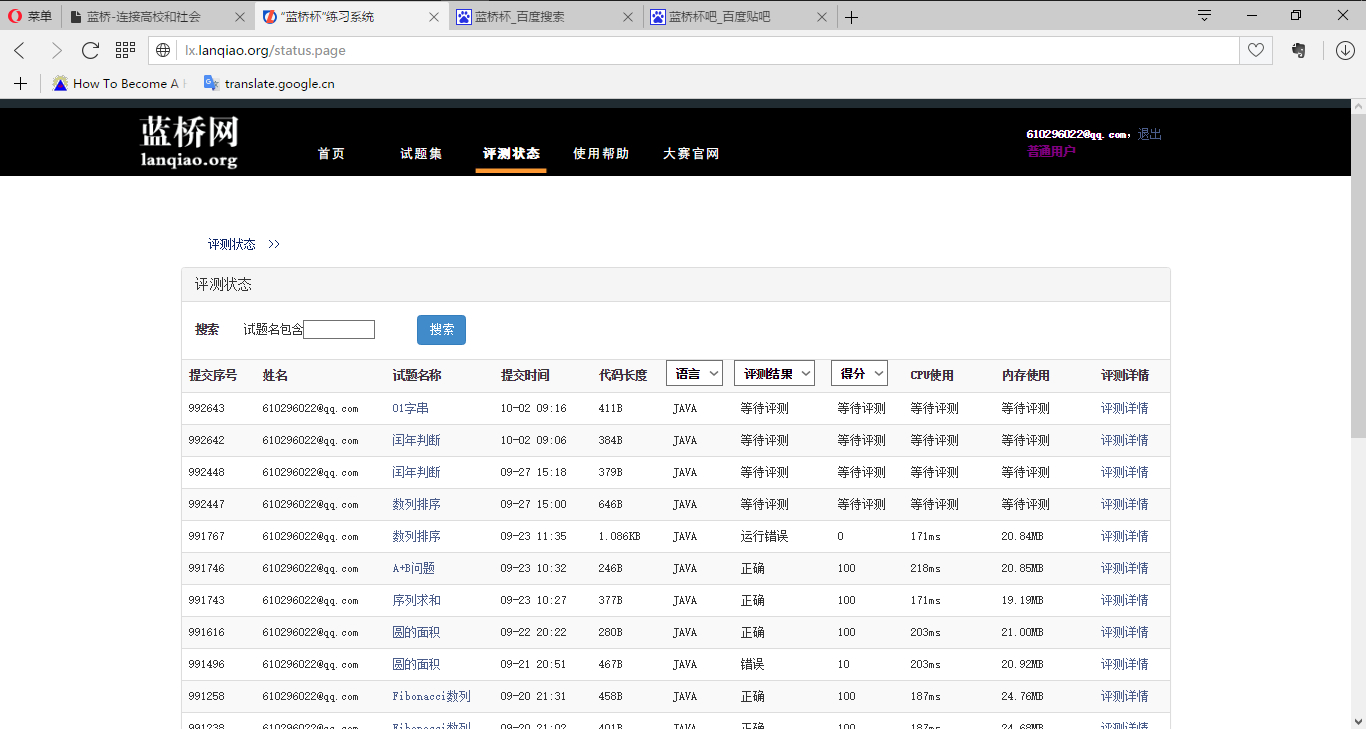Expand the 得分 dropdown filter

[859, 373]
